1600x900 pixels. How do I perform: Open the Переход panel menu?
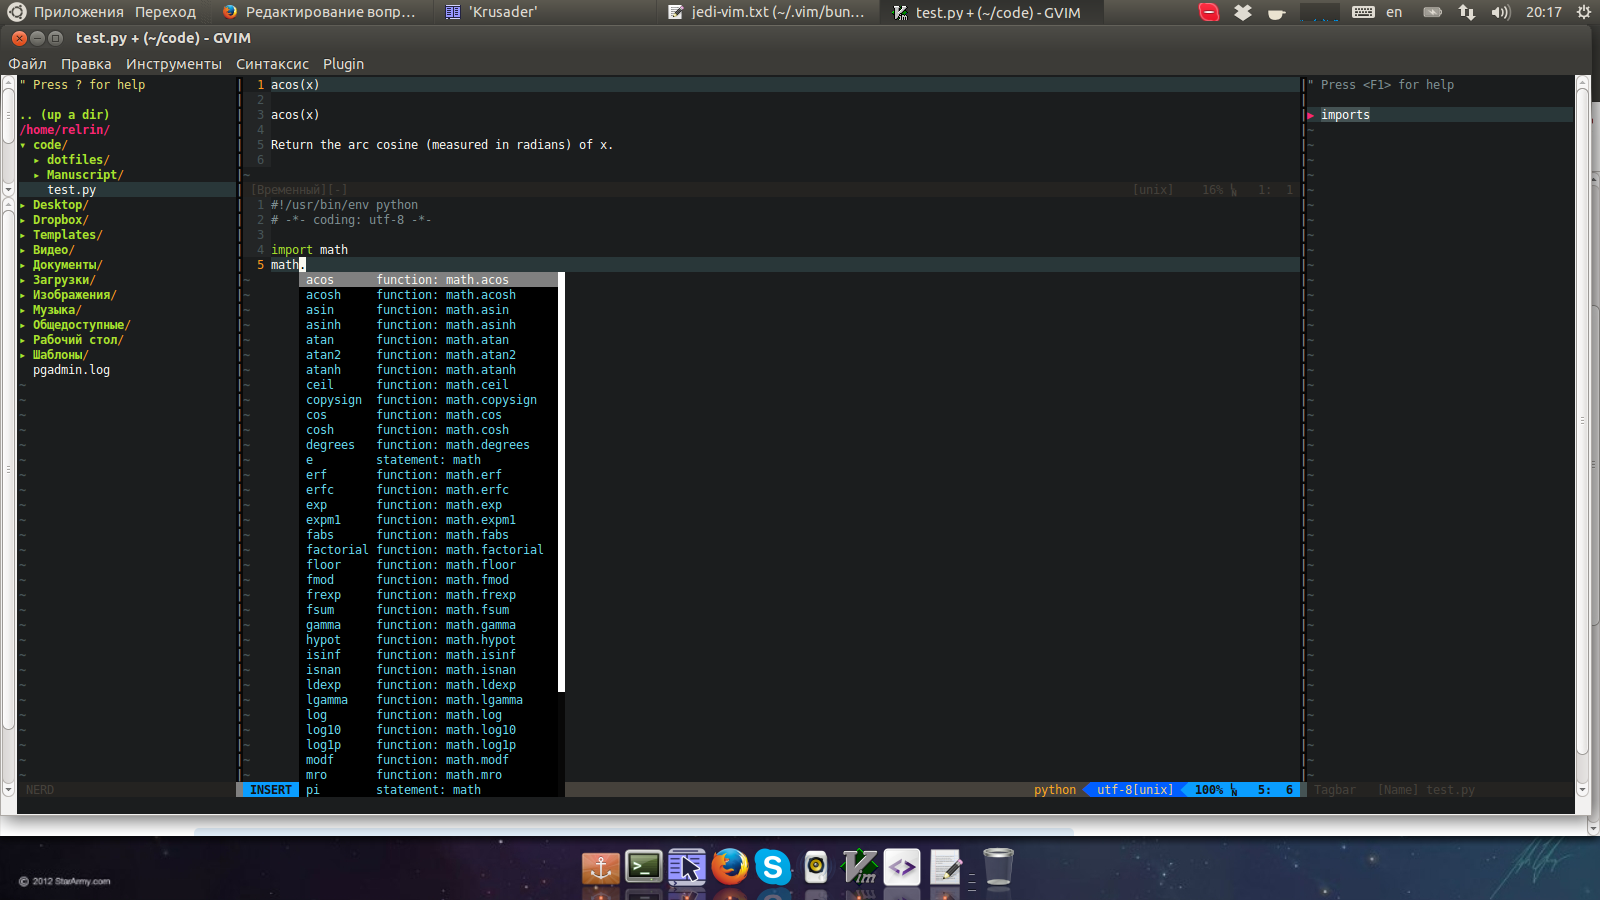pyautogui.click(x=165, y=12)
